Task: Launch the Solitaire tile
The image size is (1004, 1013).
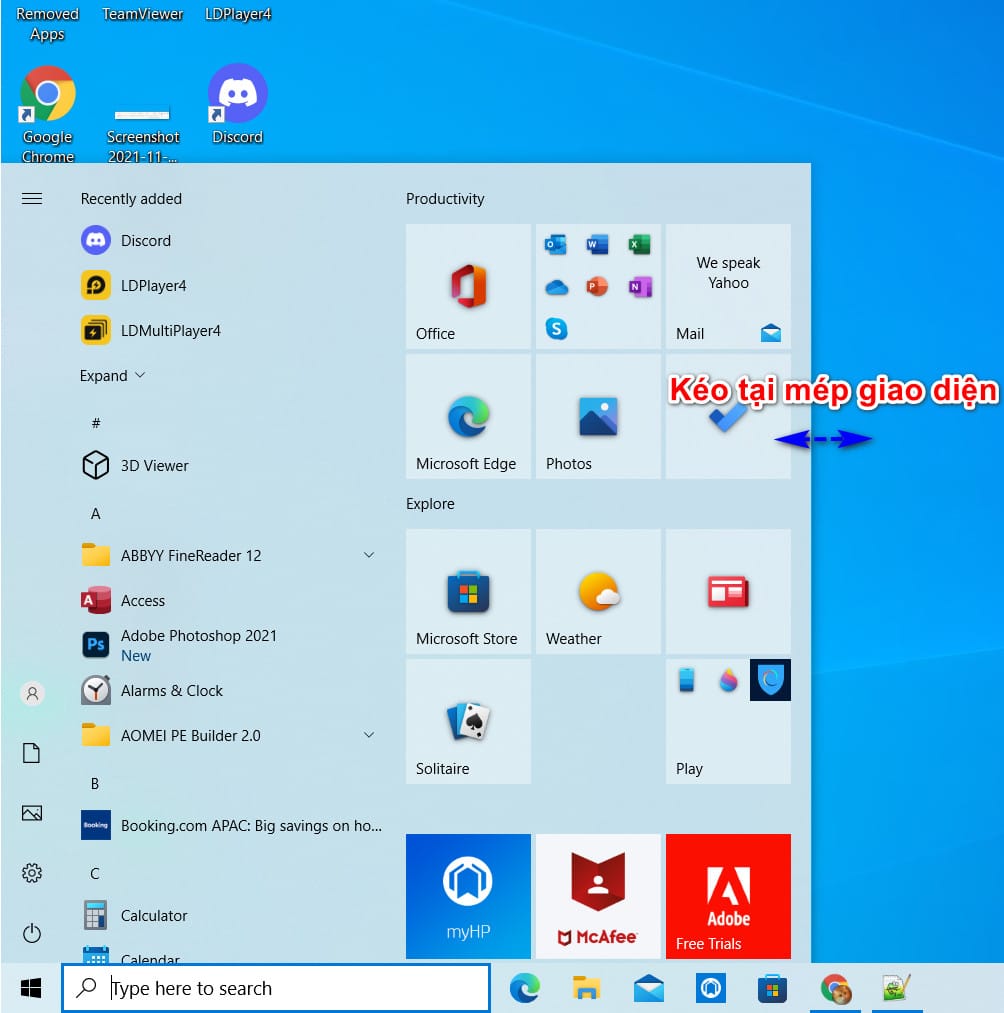Action: pyautogui.click(x=468, y=721)
